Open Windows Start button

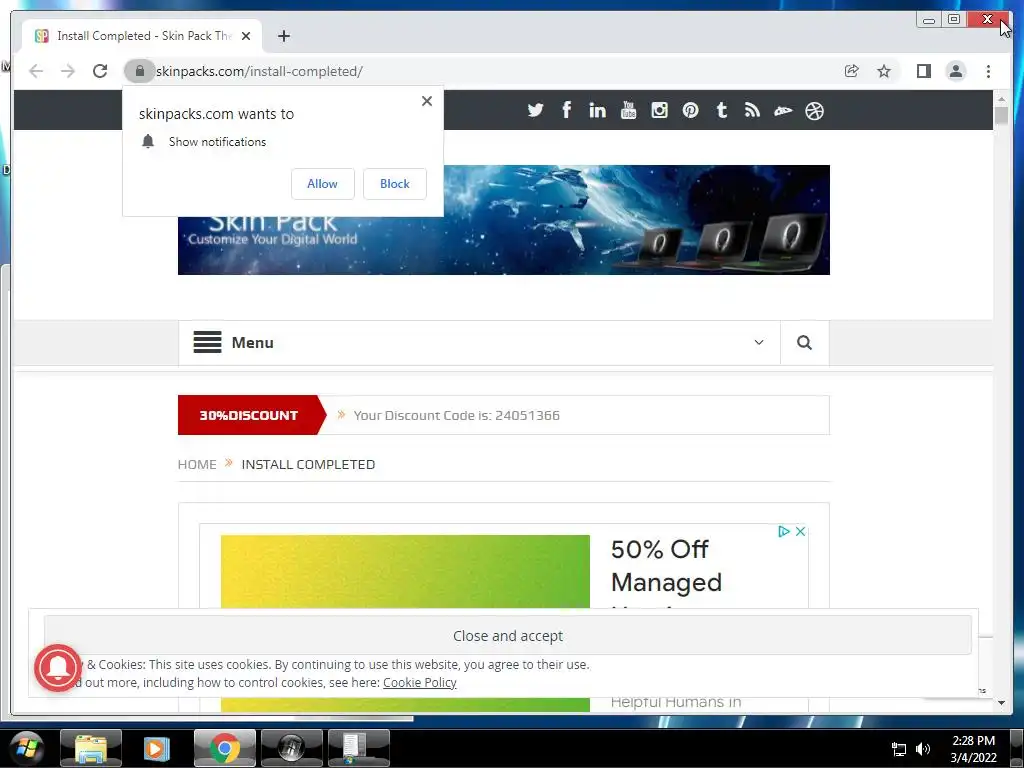[x=26, y=748]
